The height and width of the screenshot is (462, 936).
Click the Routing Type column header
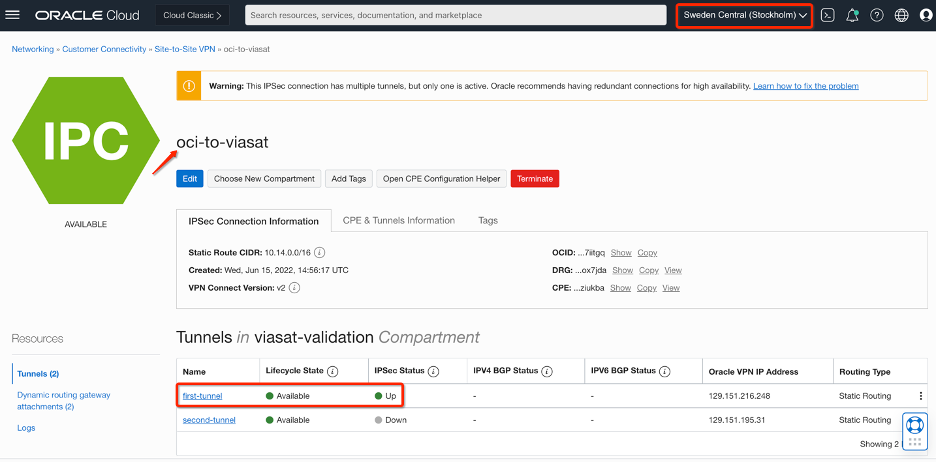coord(864,372)
